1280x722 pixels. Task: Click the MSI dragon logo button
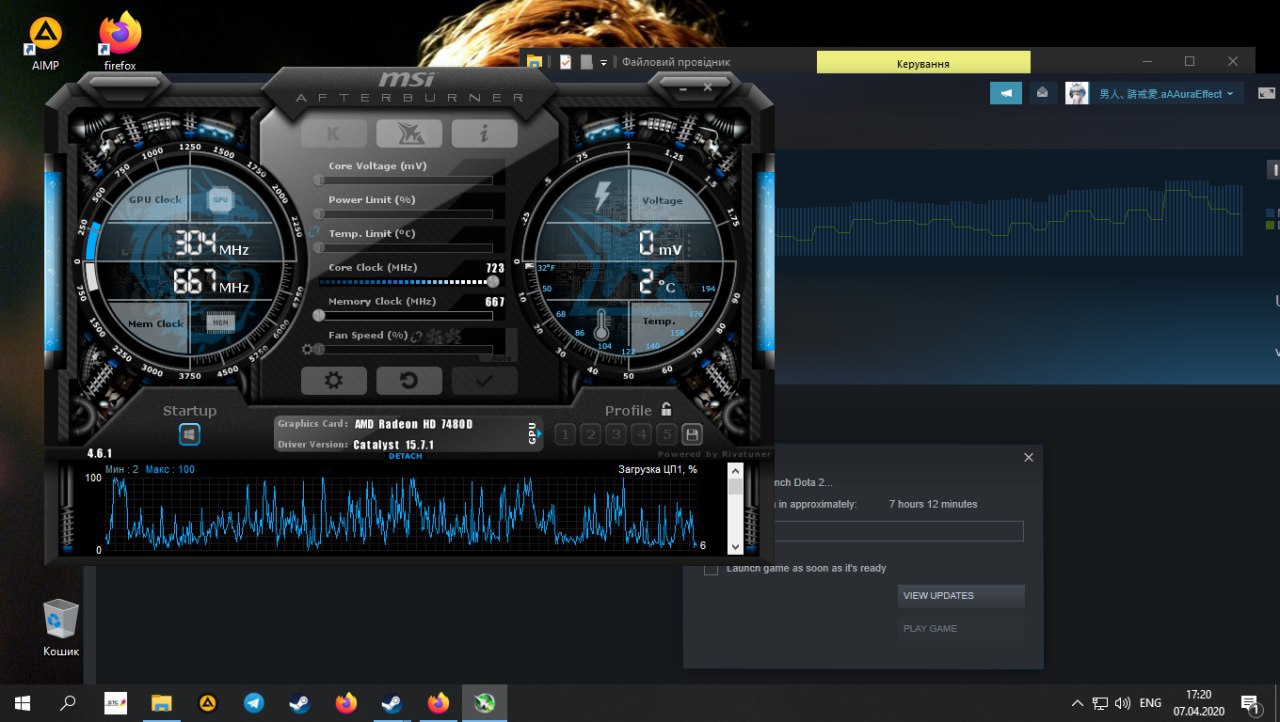pos(409,133)
